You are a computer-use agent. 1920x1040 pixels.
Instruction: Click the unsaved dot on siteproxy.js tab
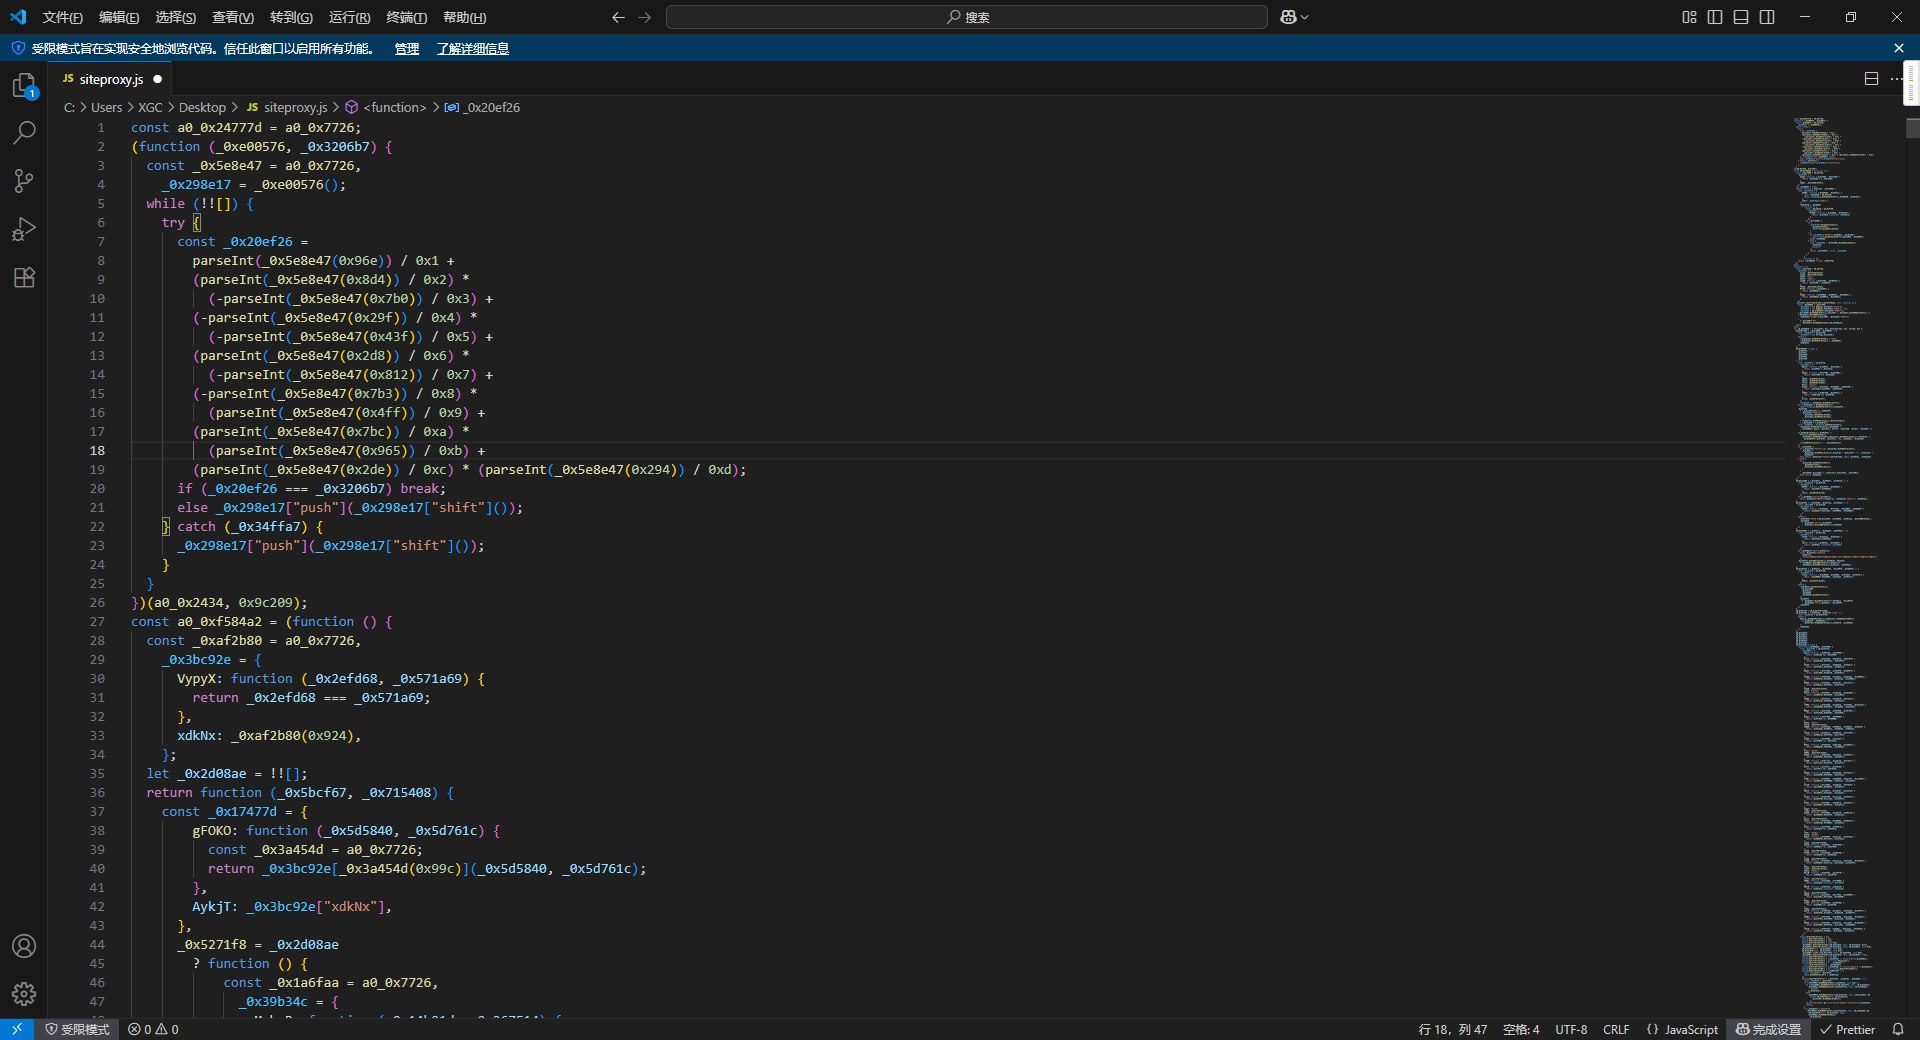tap(157, 79)
